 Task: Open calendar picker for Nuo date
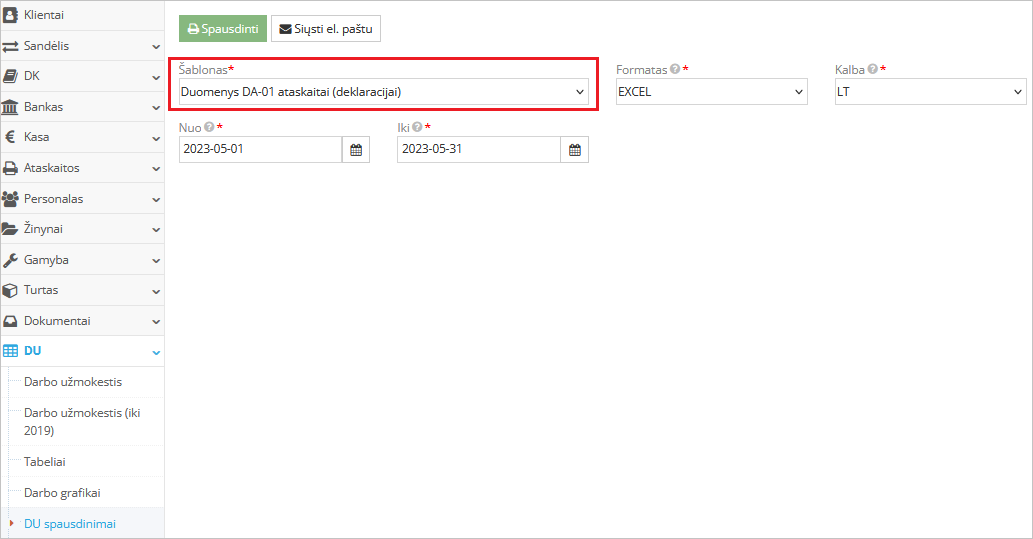click(x=356, y=150)
